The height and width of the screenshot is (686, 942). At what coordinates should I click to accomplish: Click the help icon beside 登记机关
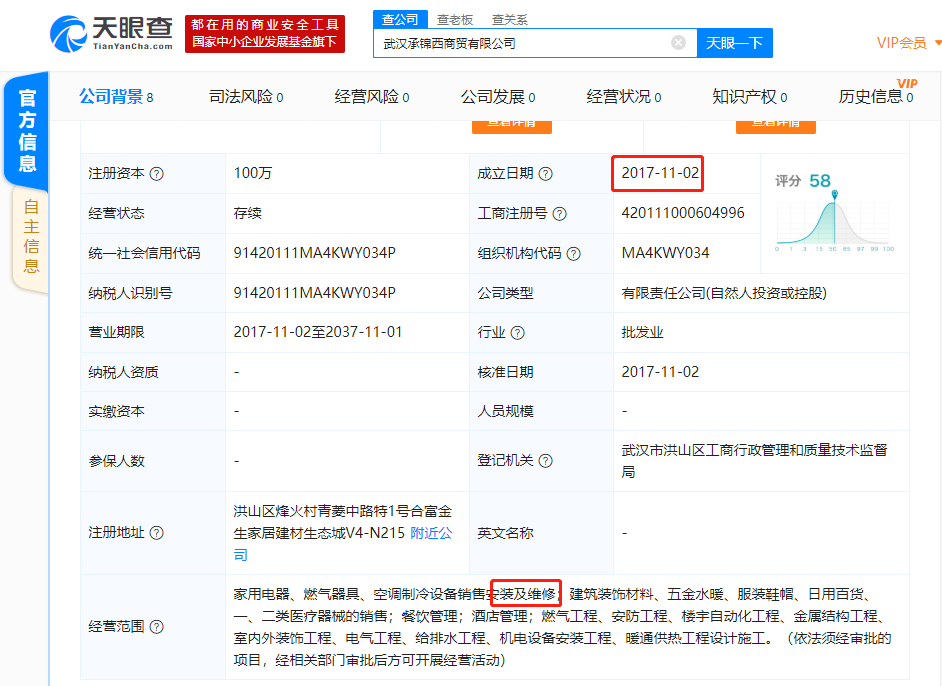coord(546,463)
